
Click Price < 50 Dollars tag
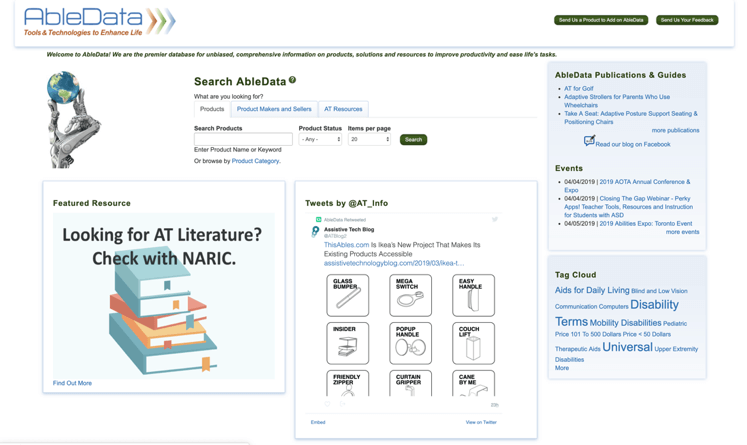point(646,334)
